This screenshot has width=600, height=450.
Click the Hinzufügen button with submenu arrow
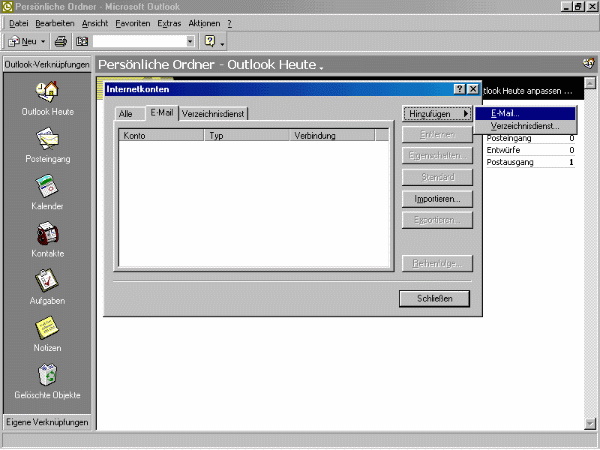pos(437,114)
